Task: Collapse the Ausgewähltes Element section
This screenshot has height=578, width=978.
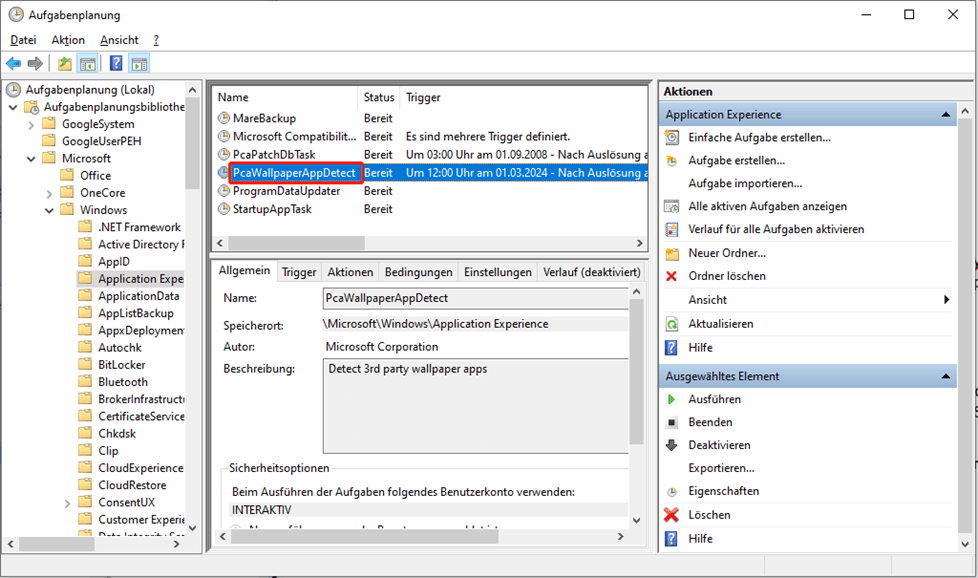Action: pos(944,376)
